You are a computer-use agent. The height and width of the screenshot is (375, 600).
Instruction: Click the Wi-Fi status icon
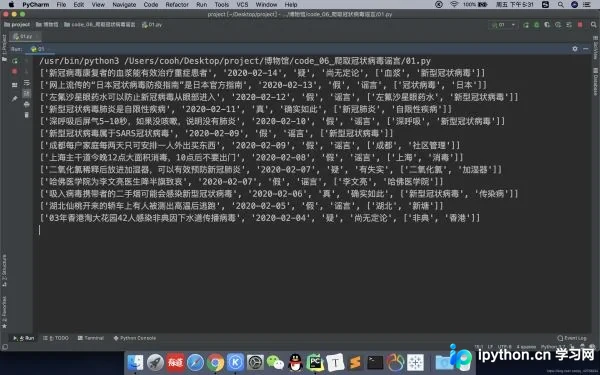tap(454, 5)
